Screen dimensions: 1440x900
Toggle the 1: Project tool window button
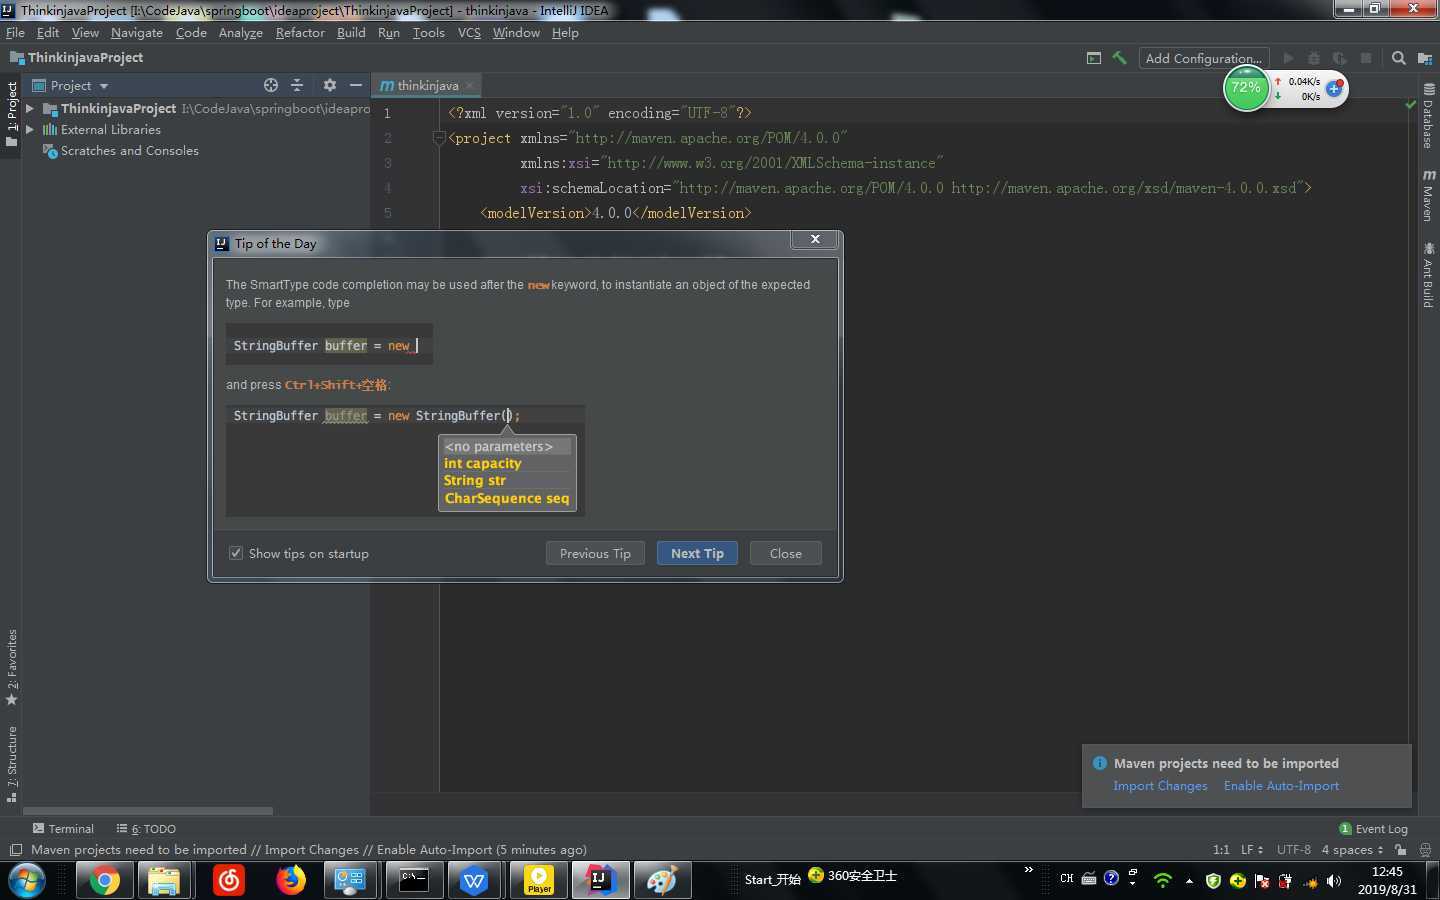[11, 114]
